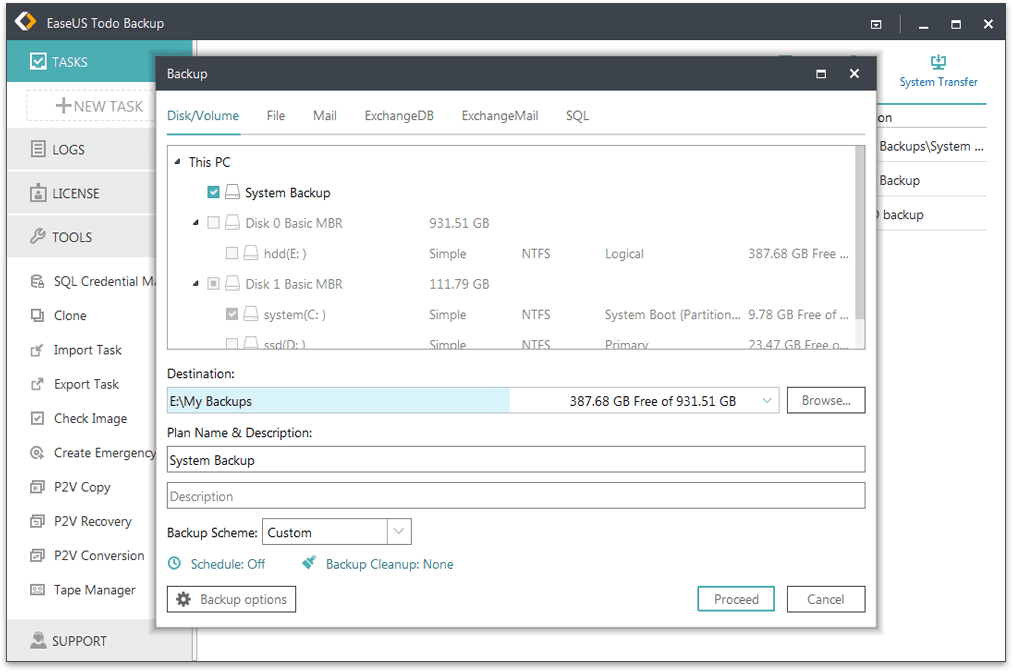Click the Export Task icon

tap(37, 385)
